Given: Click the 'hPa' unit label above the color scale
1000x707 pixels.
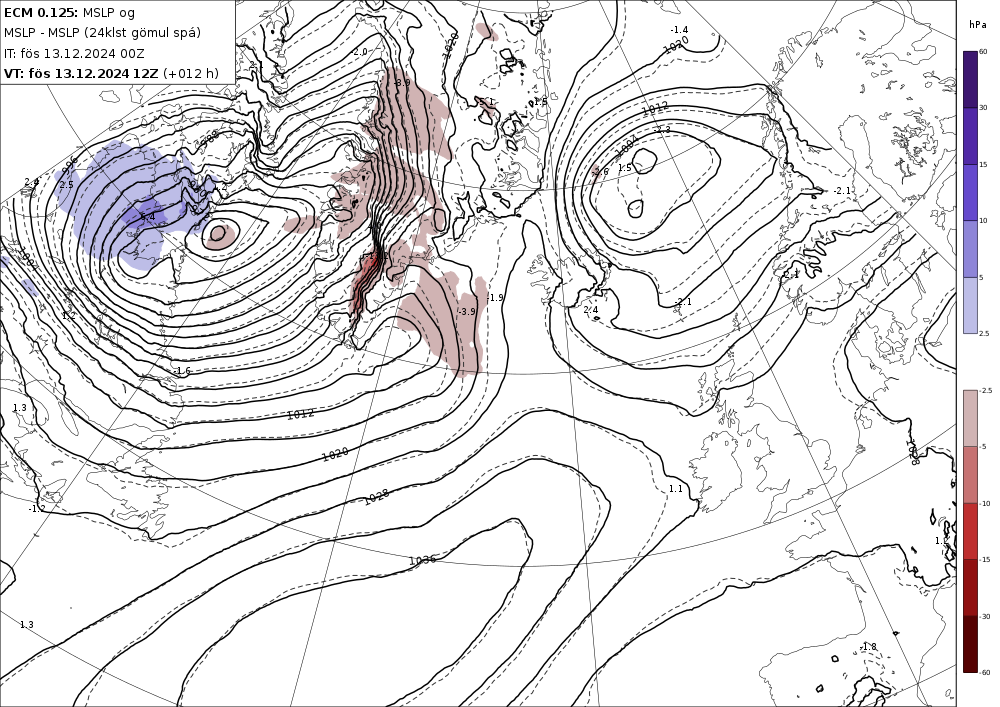Looking at the screenshot, I should coord(977,25).
